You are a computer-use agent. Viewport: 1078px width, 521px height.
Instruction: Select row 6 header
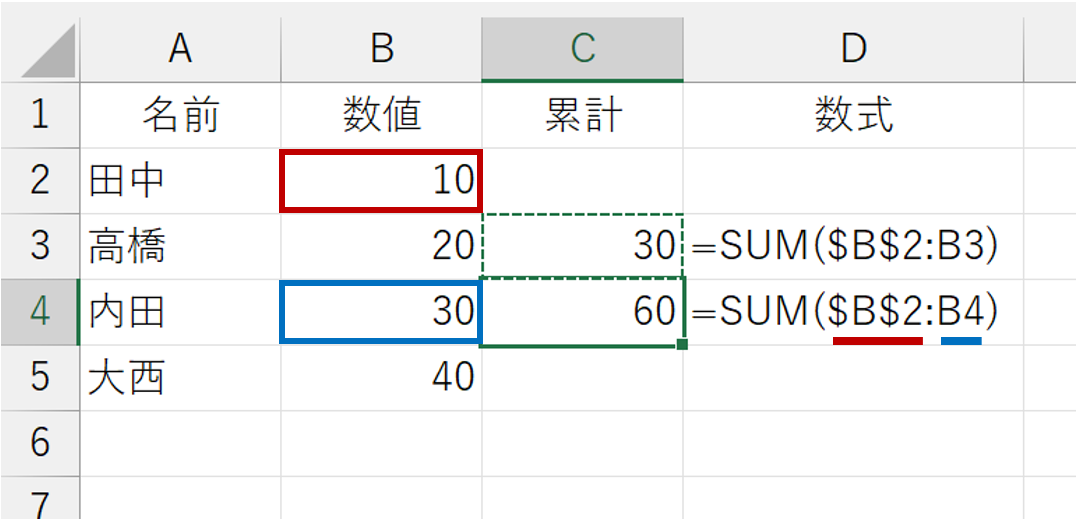(x=40, y=444)
